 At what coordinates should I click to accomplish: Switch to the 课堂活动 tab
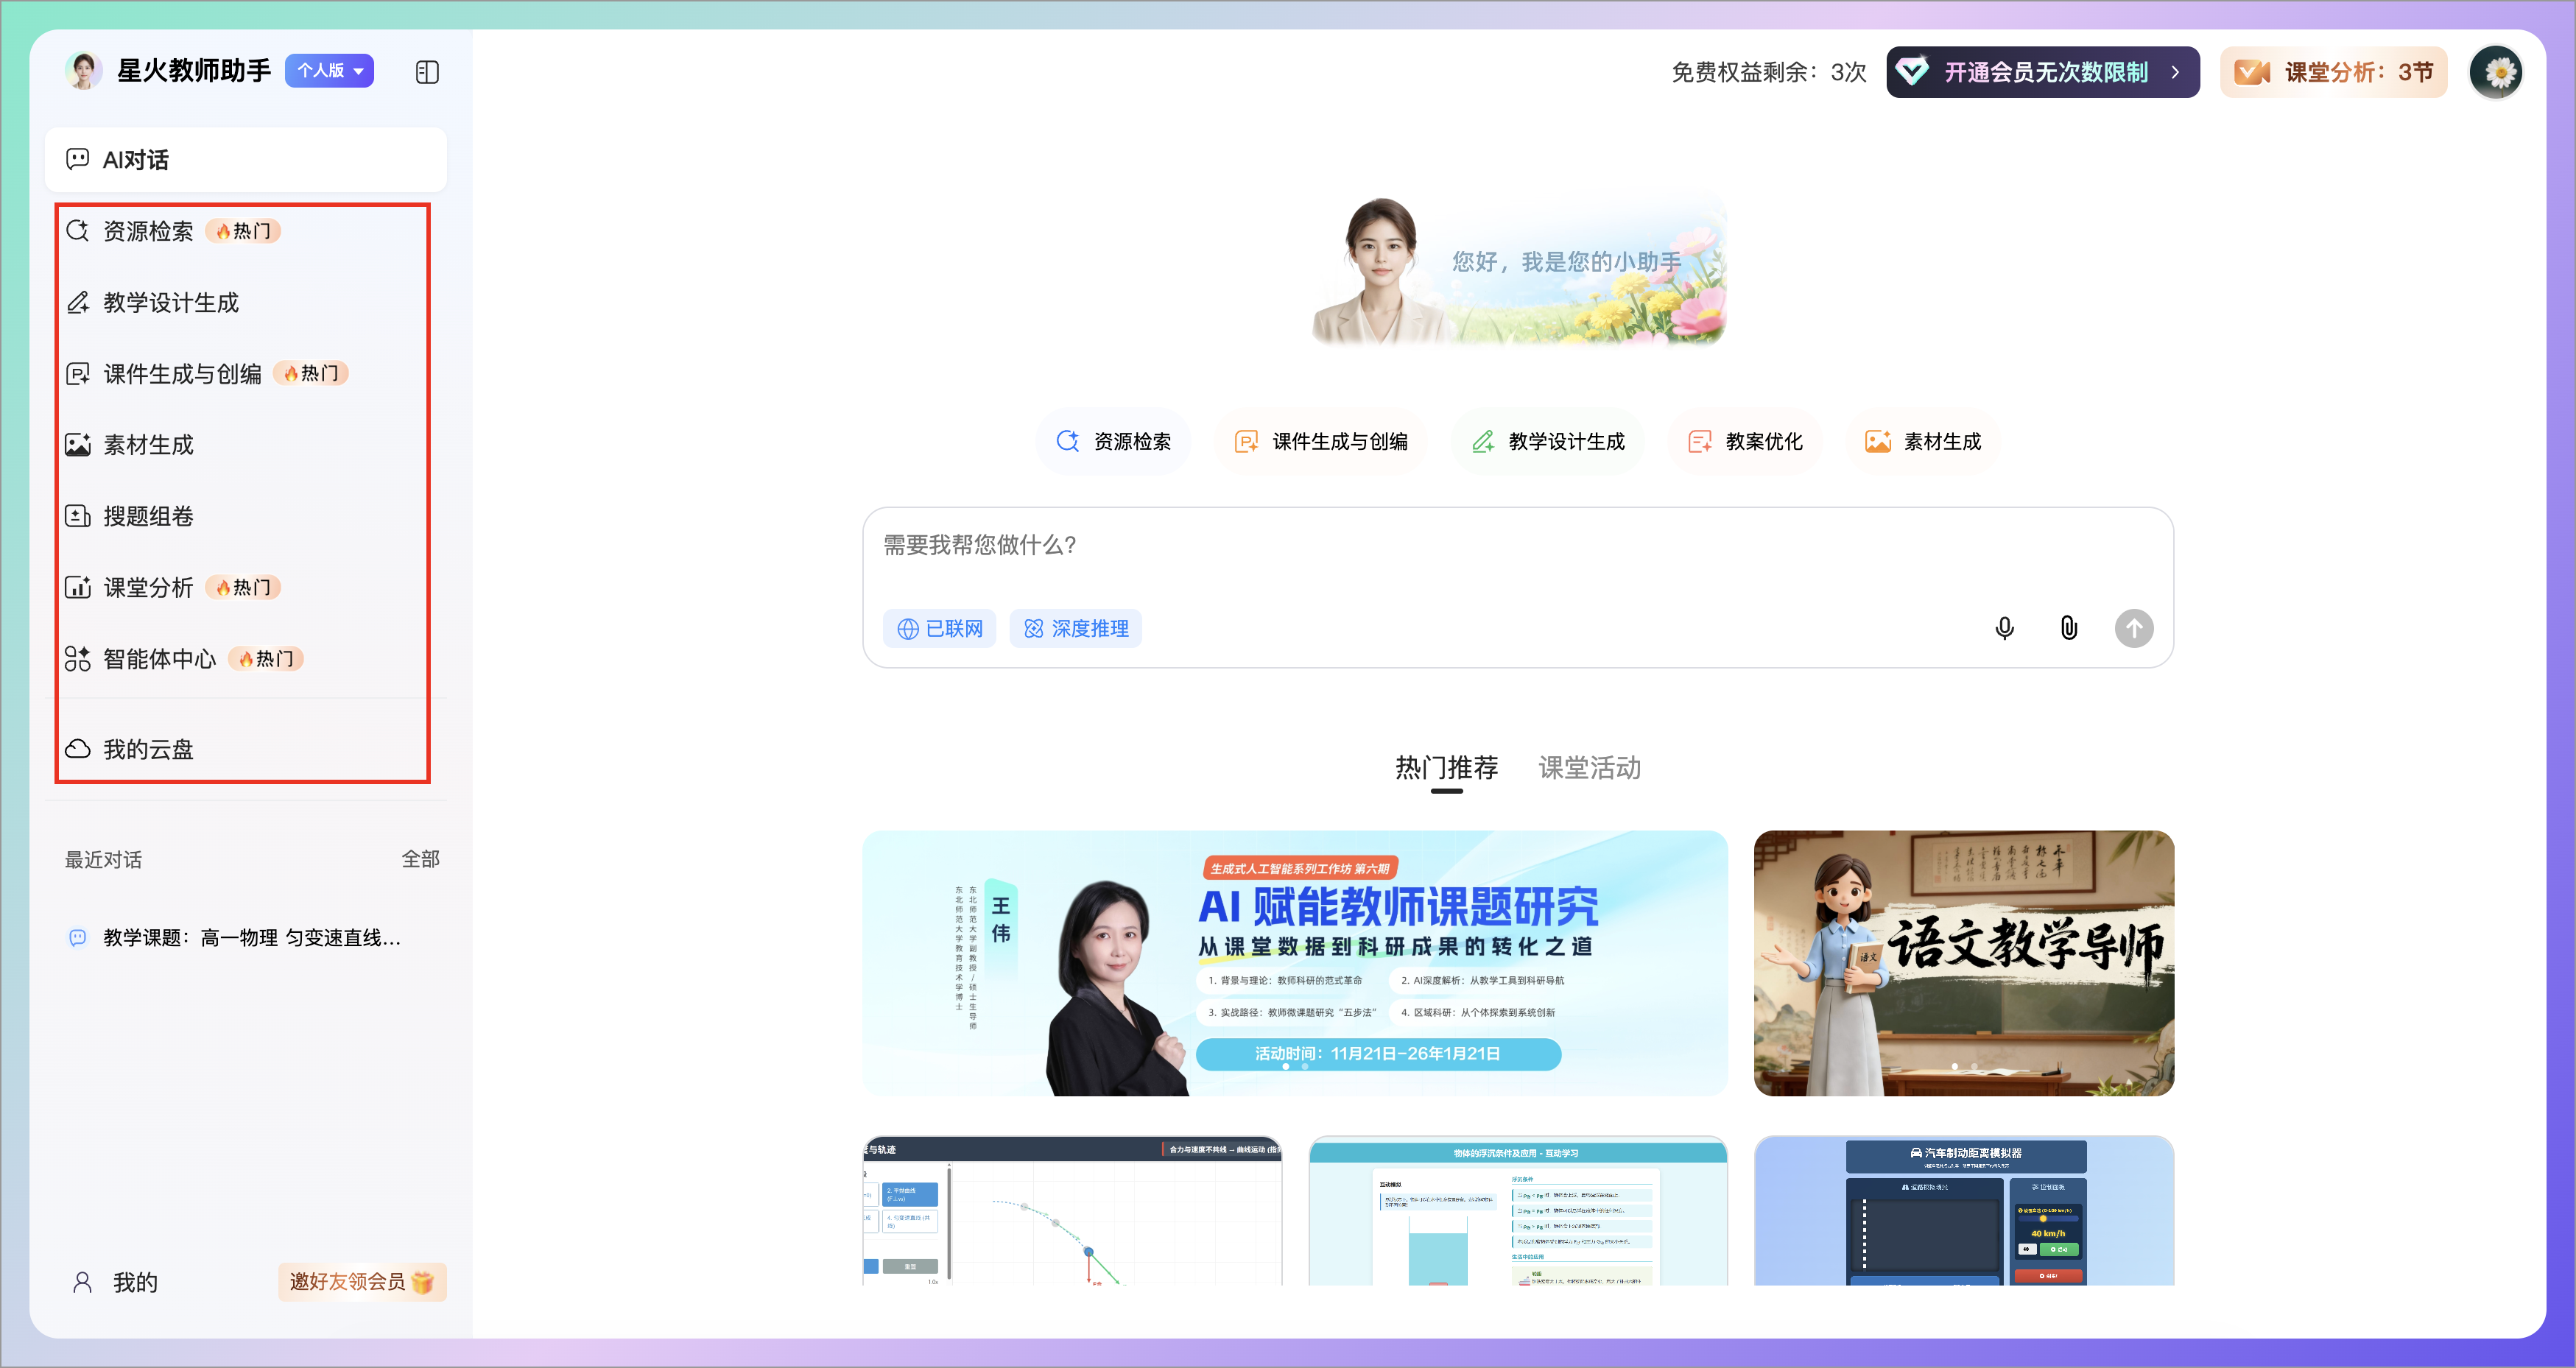pos(1589,768)
